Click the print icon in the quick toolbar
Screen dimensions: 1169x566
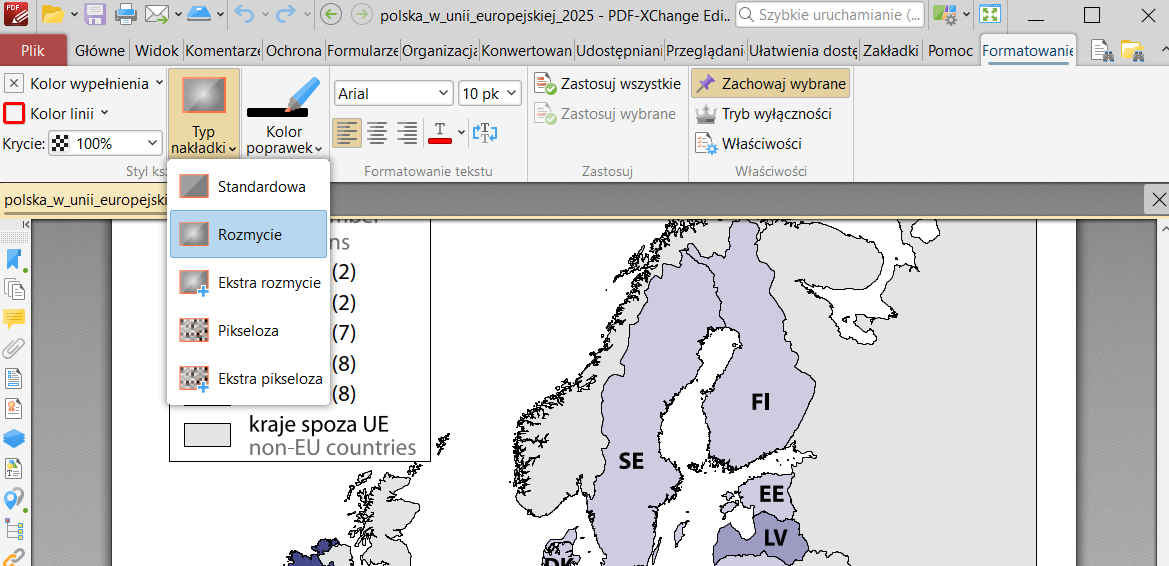pos(126,15)
